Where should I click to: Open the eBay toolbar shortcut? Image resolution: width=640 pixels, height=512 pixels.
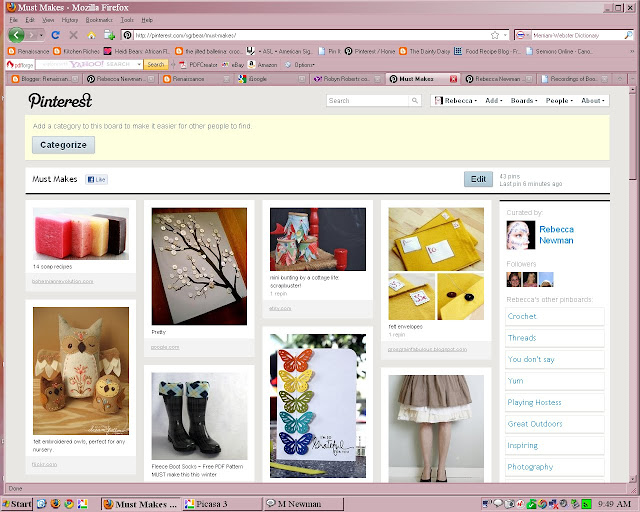(x=233, y=65)
